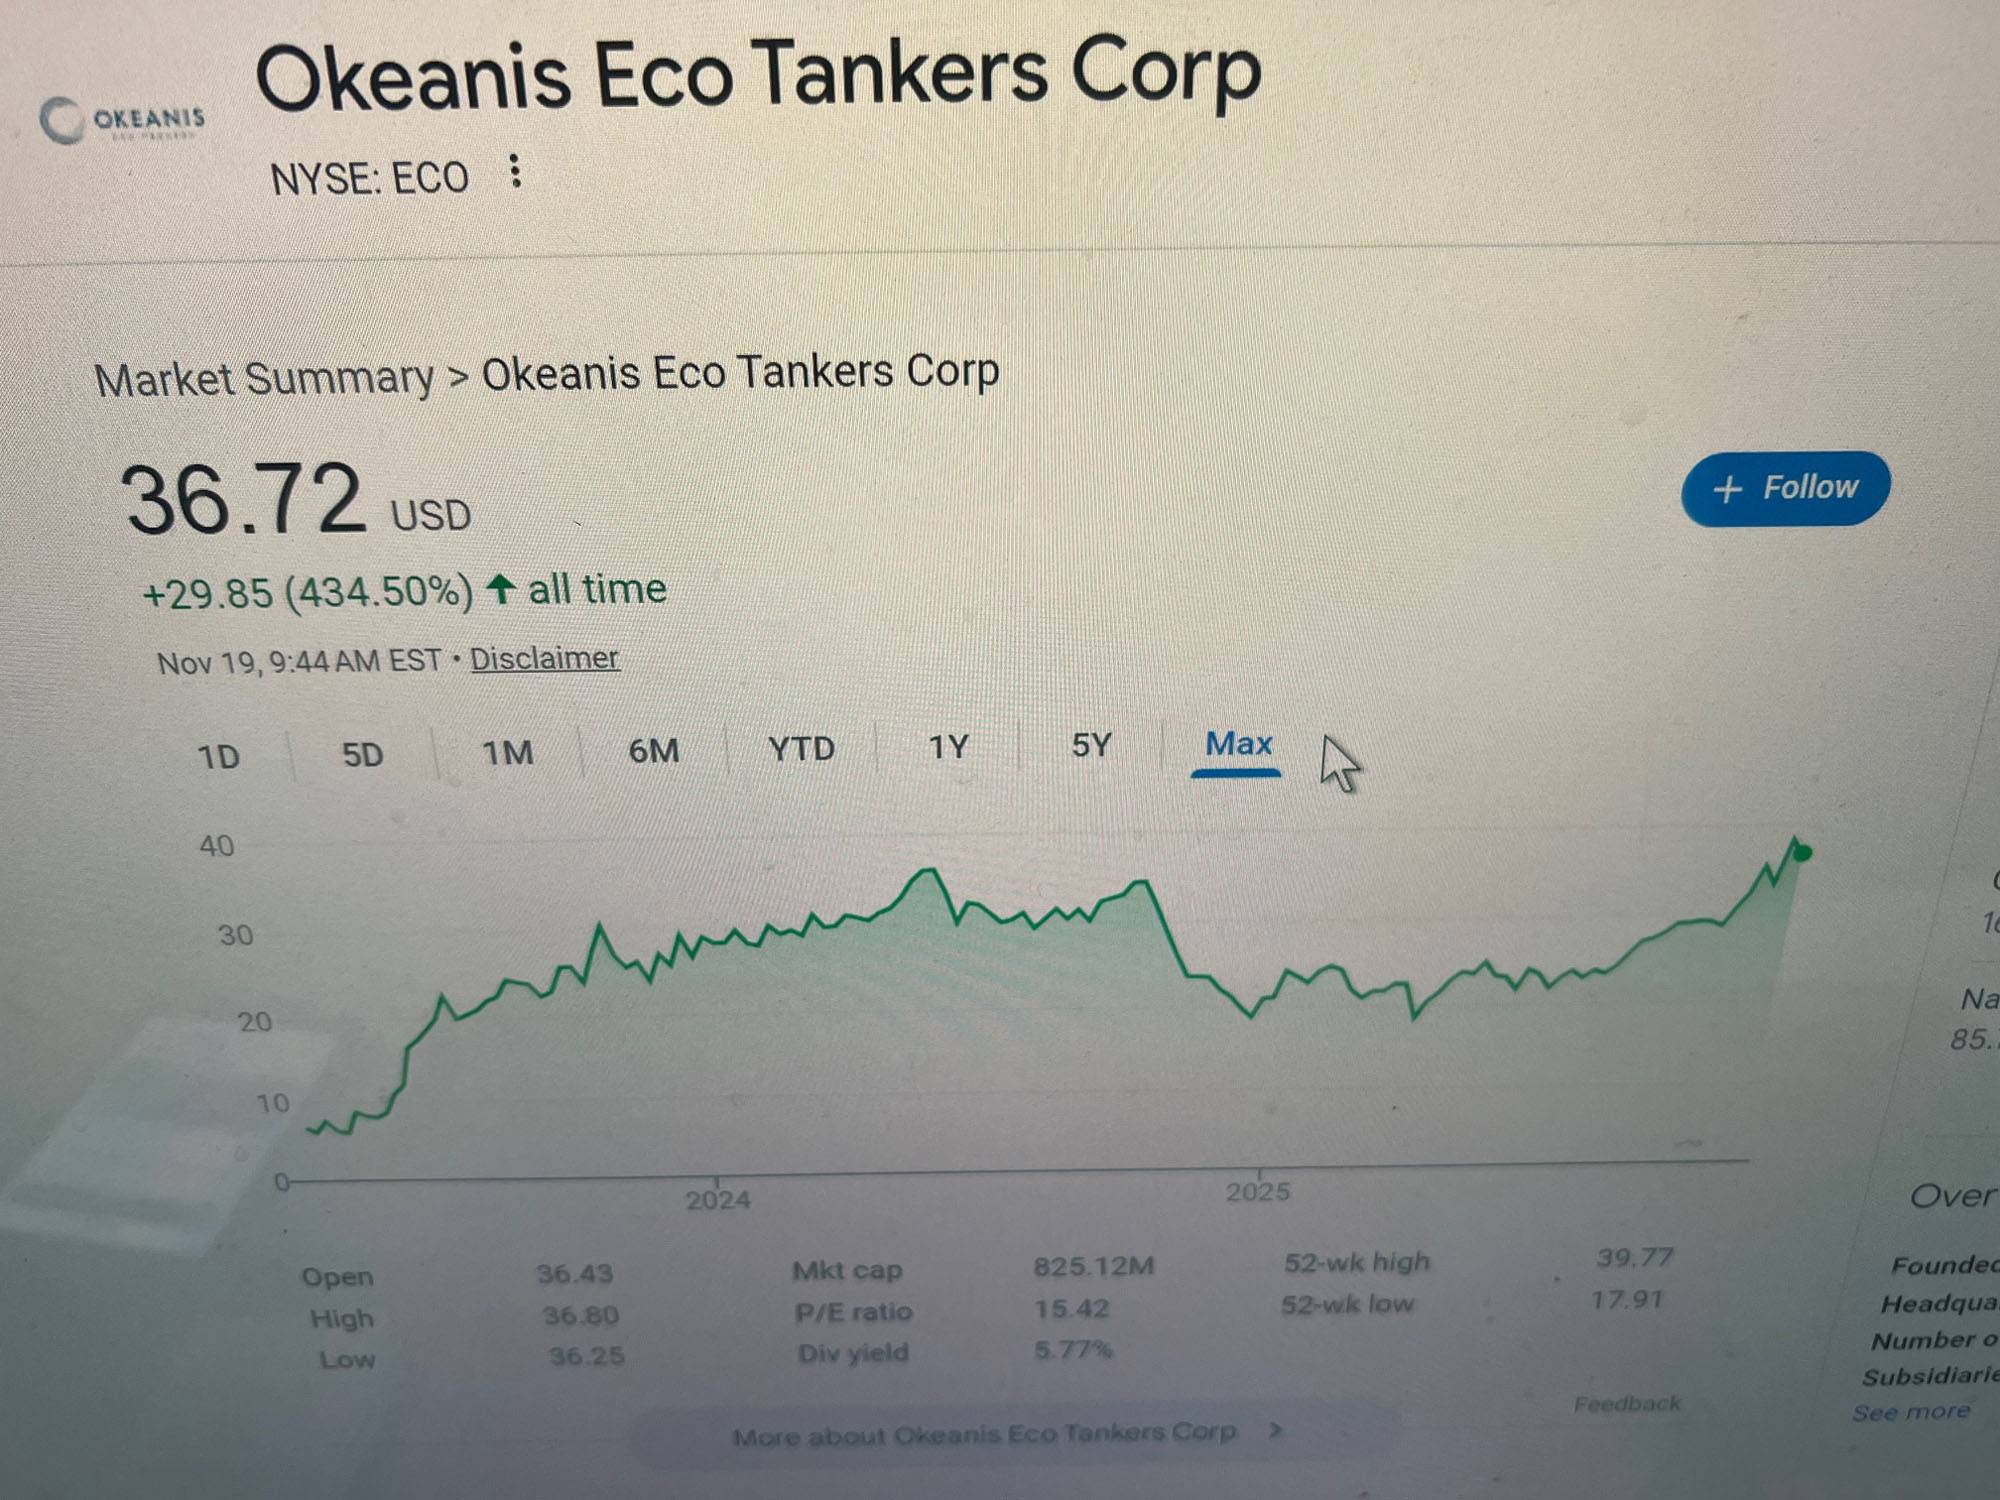Click the 2024 marker on chart axis
This screenshot has width=2000, height=1500.
click(718, 1198)
